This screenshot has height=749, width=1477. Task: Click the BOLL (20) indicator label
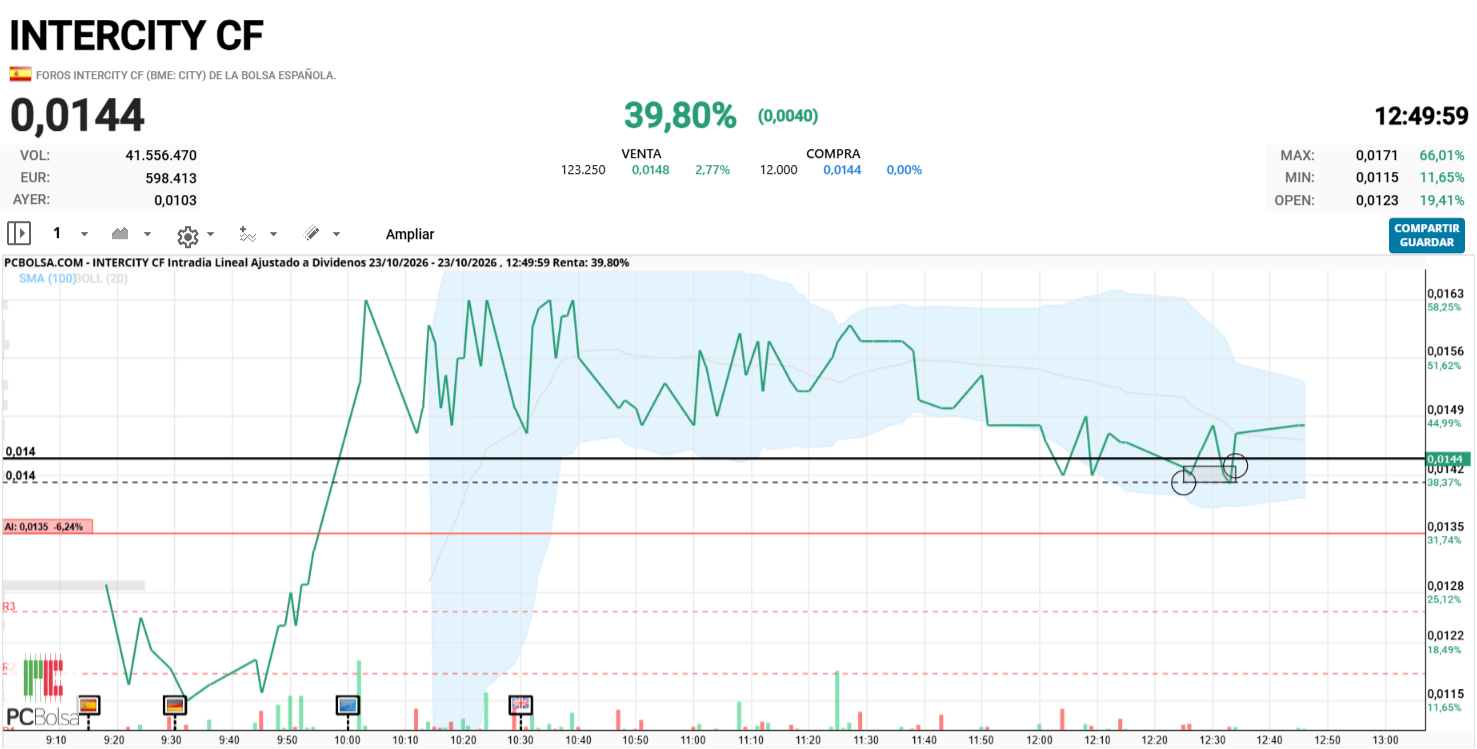(x=101, y=278)
